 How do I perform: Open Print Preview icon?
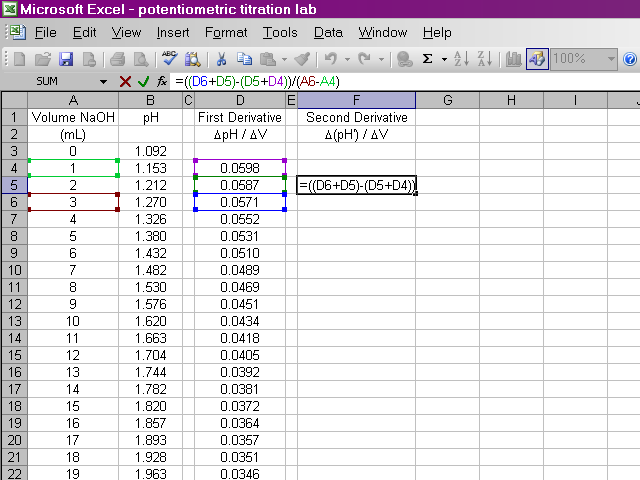[x=141, y=60]
